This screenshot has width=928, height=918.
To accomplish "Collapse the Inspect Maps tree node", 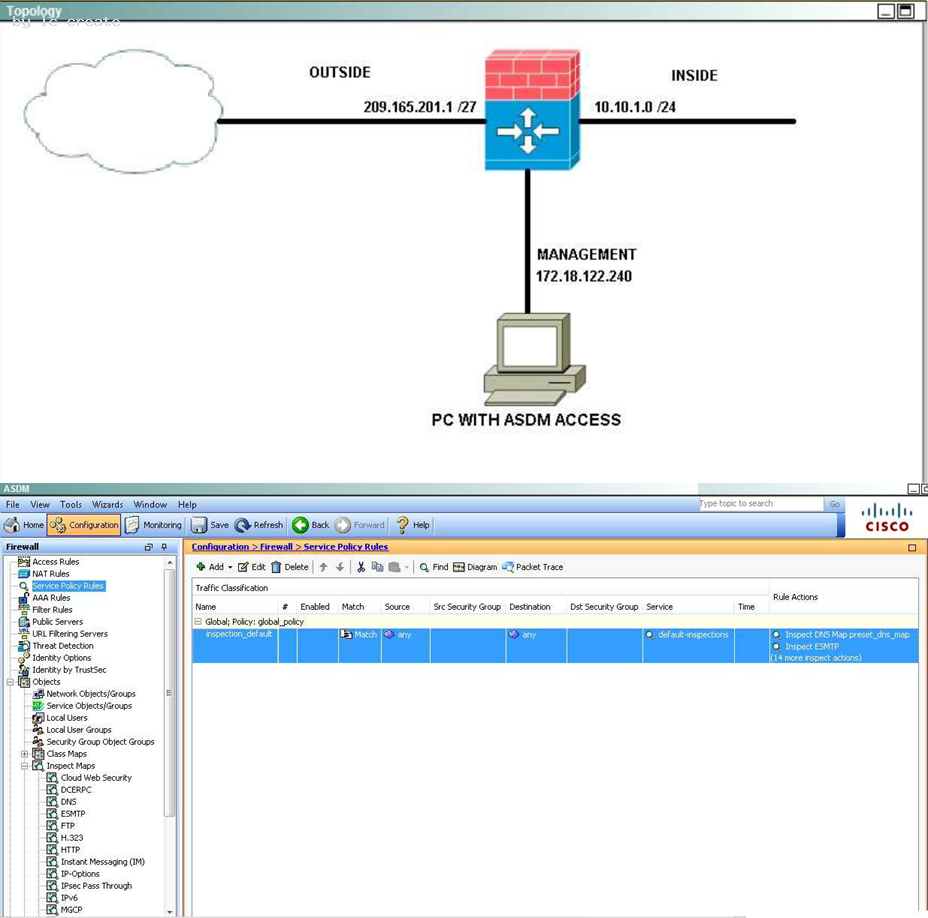I will click(24, 766).
